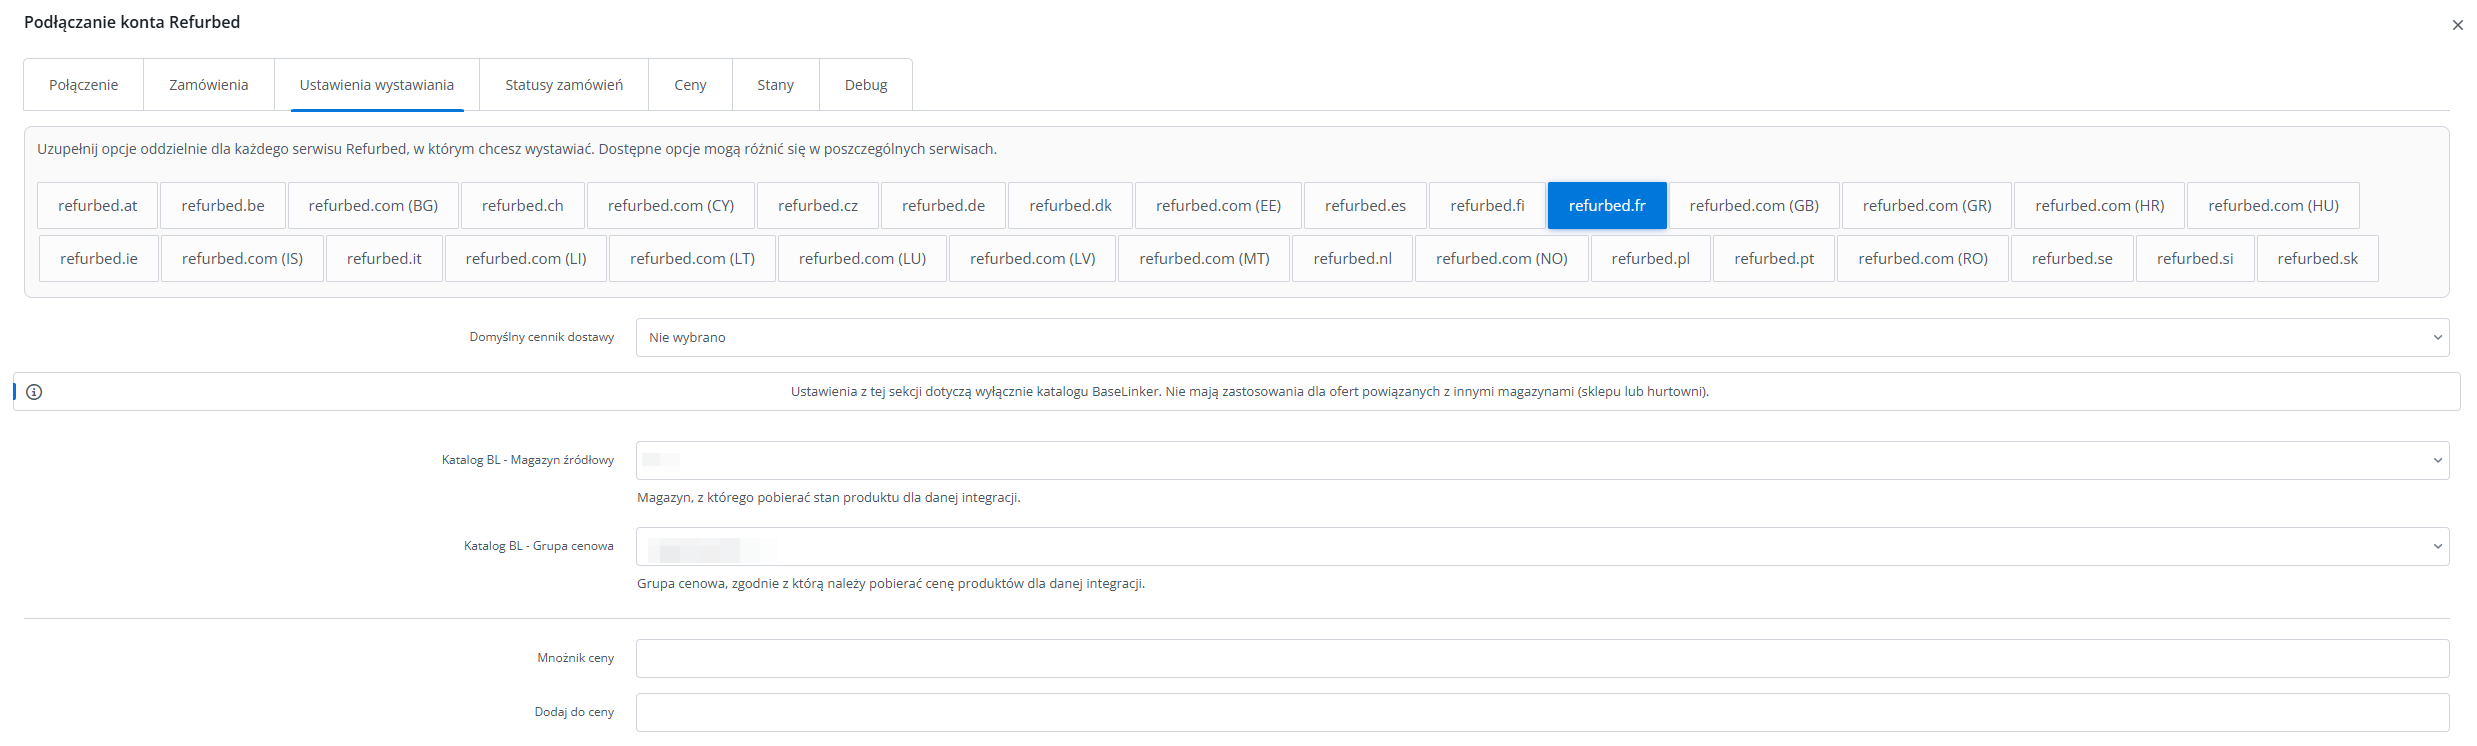Image resolution: width=2477 pixels, height=746 pixels.
Task: Click the Mnożnik ceny input field
Action: (x=1542, y=659)
